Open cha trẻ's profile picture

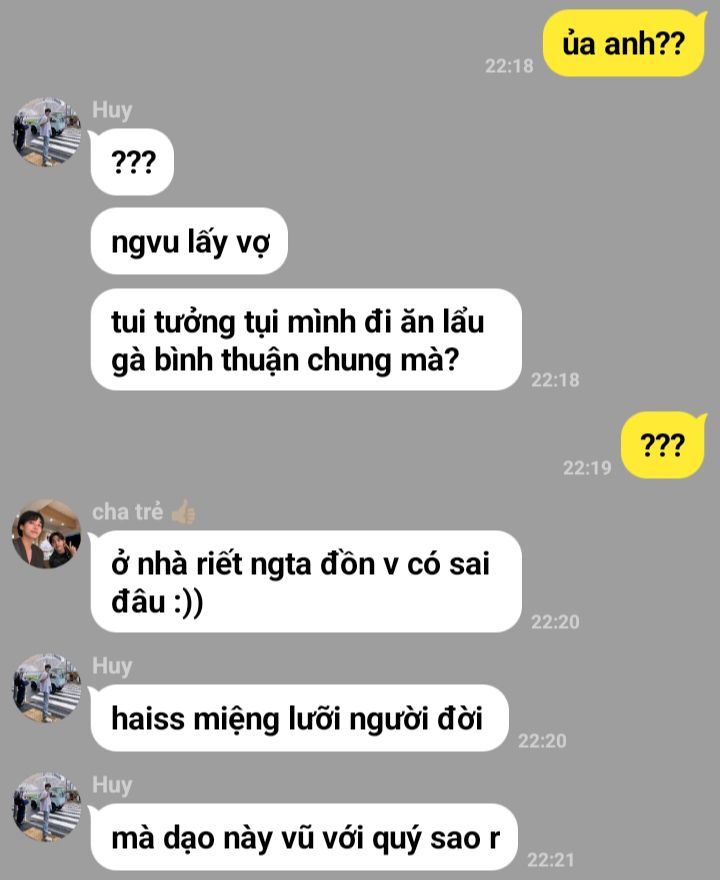47,534
